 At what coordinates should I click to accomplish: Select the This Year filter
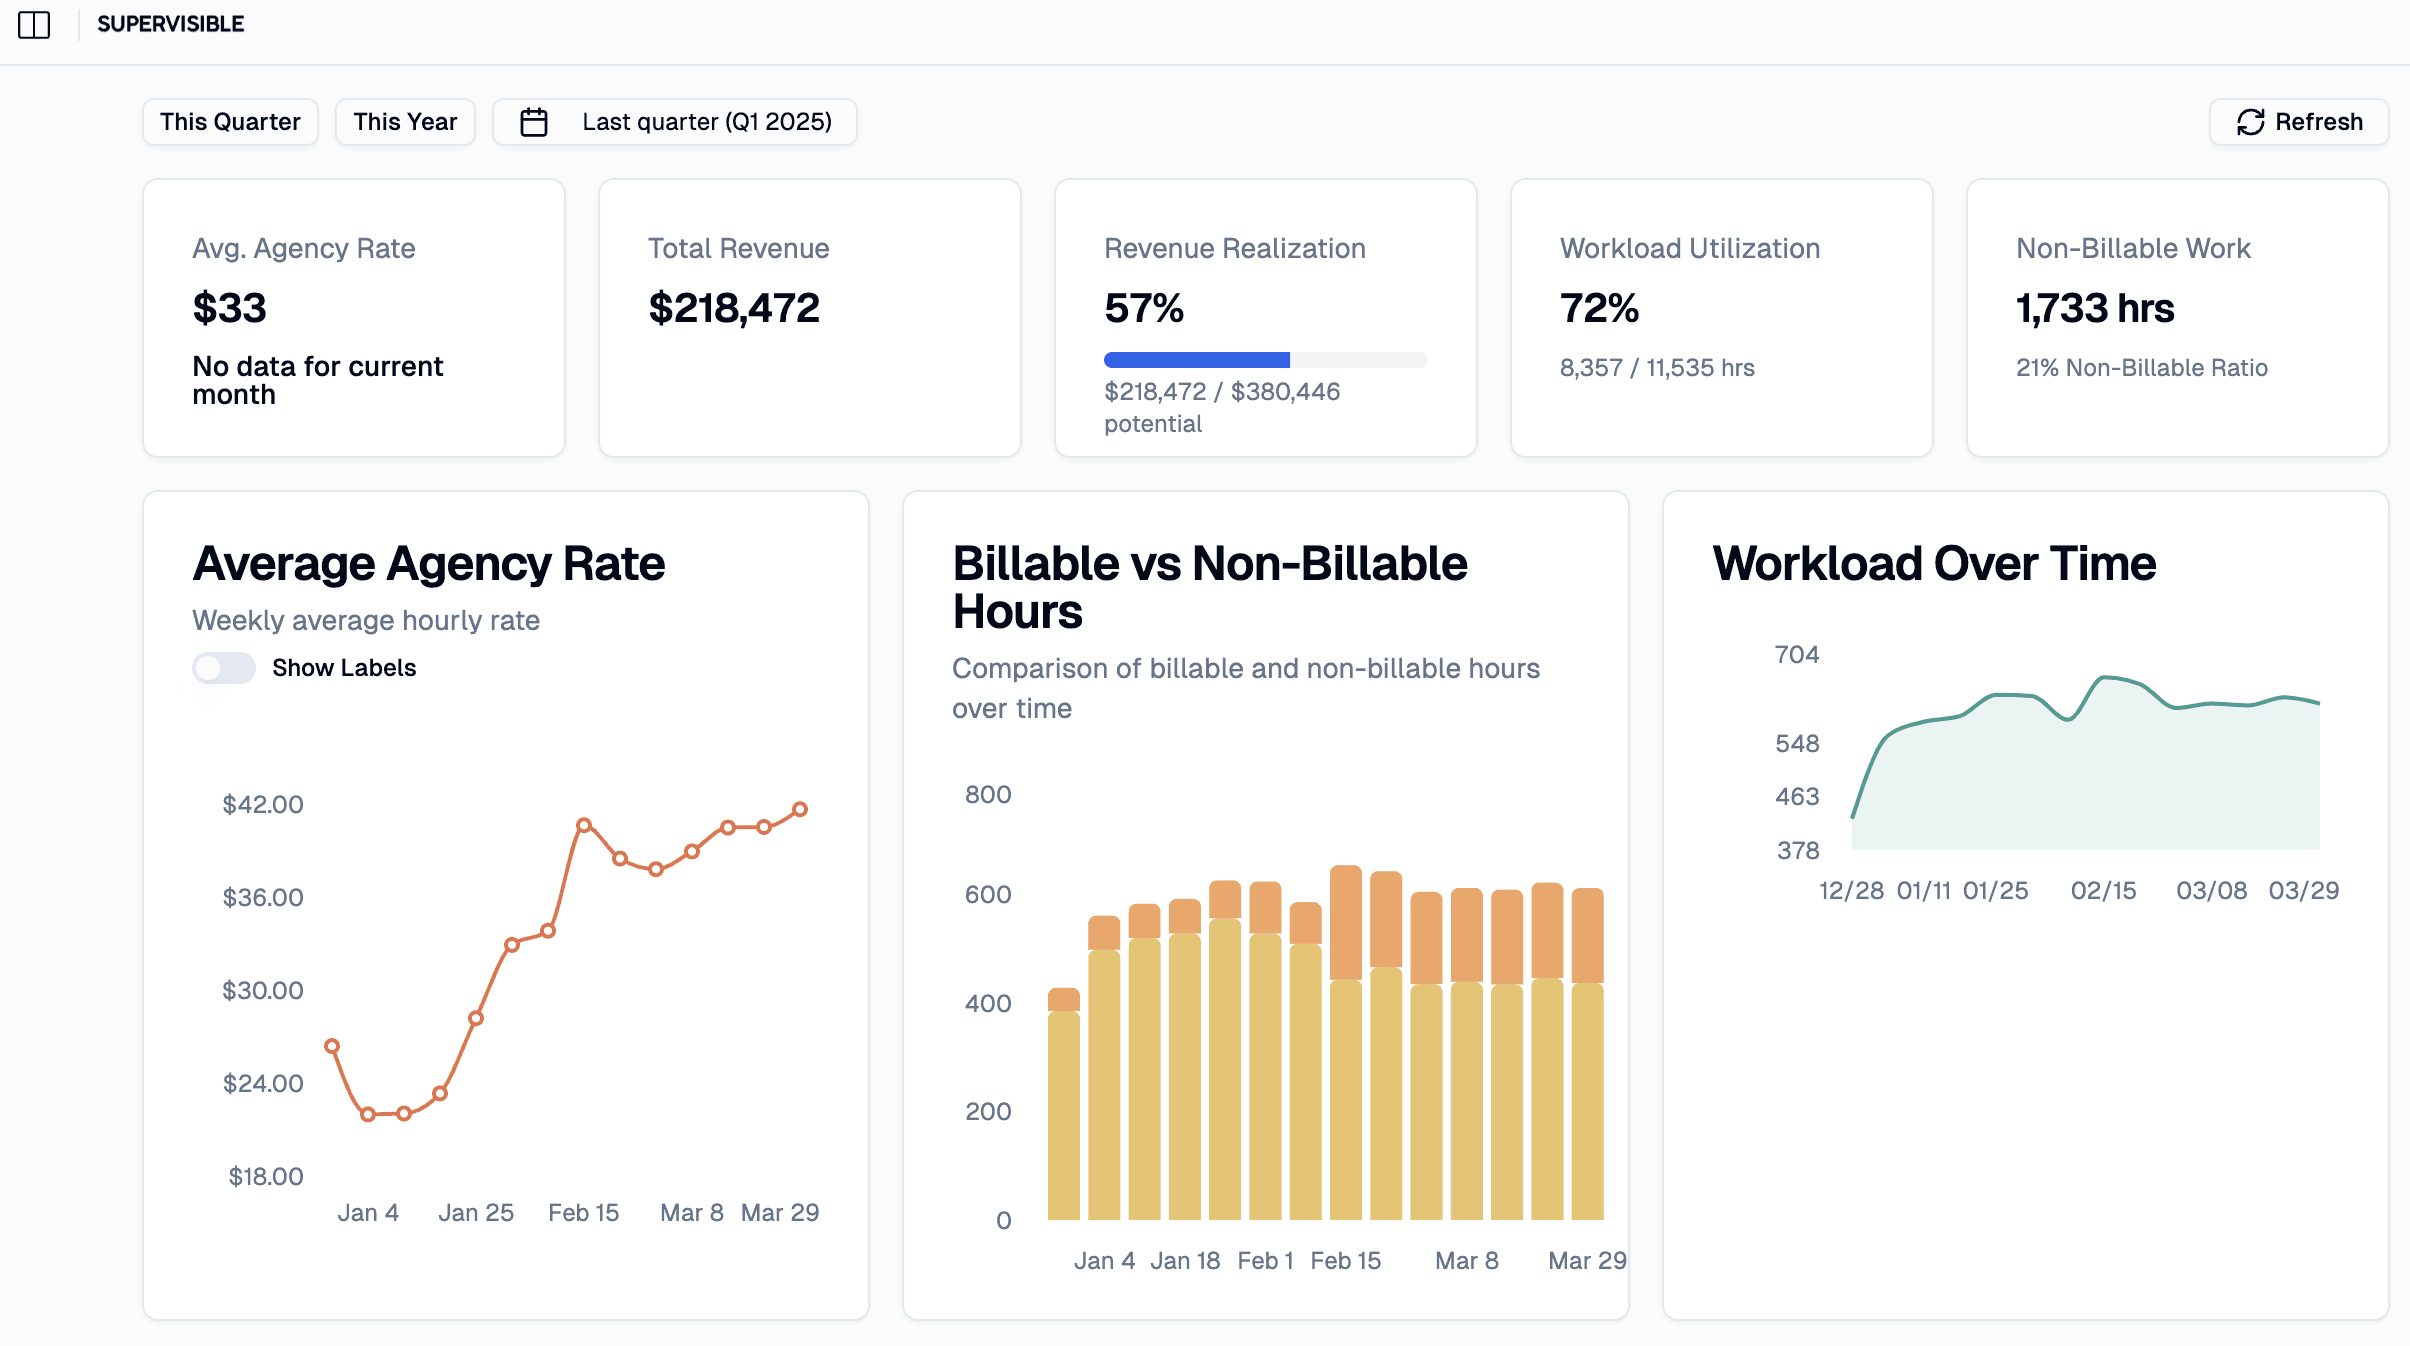[405, 122]
